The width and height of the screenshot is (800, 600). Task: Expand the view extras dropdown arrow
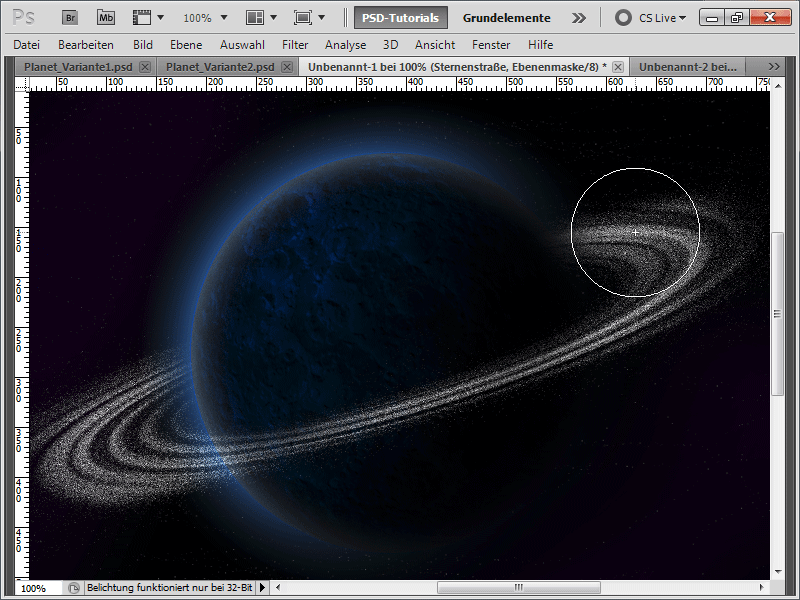pos(161,18)
